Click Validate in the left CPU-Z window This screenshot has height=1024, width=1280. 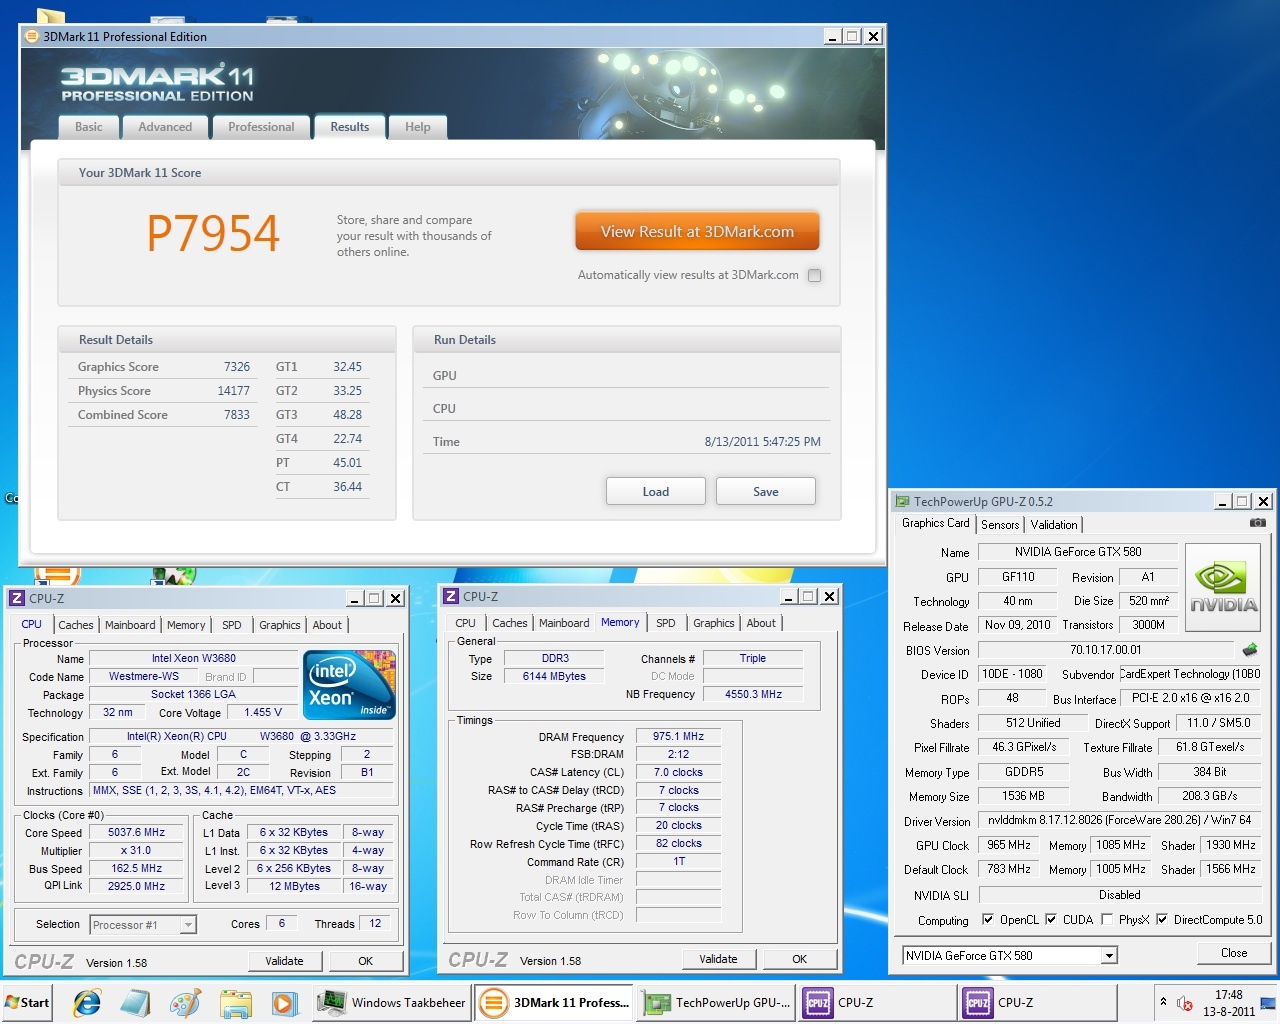[x=284, y=961]
